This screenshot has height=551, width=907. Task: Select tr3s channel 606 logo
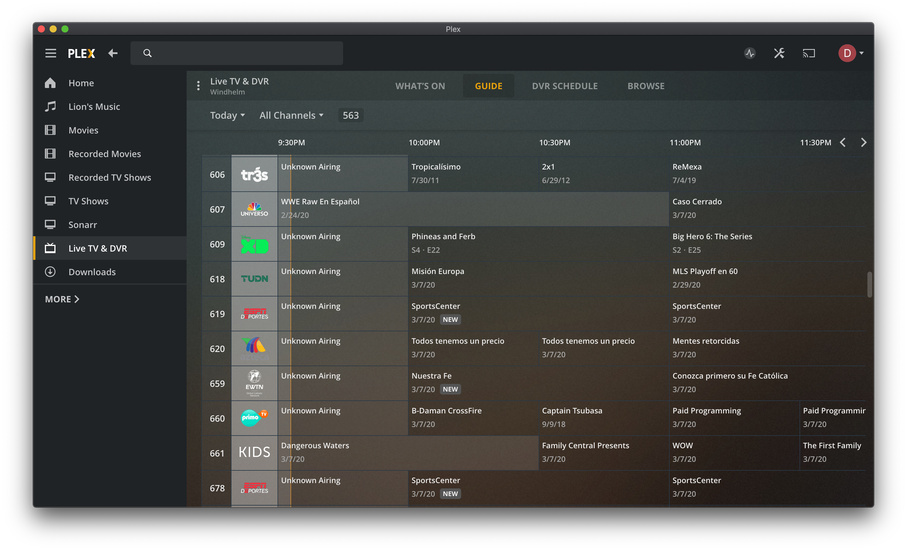point(255,175)
